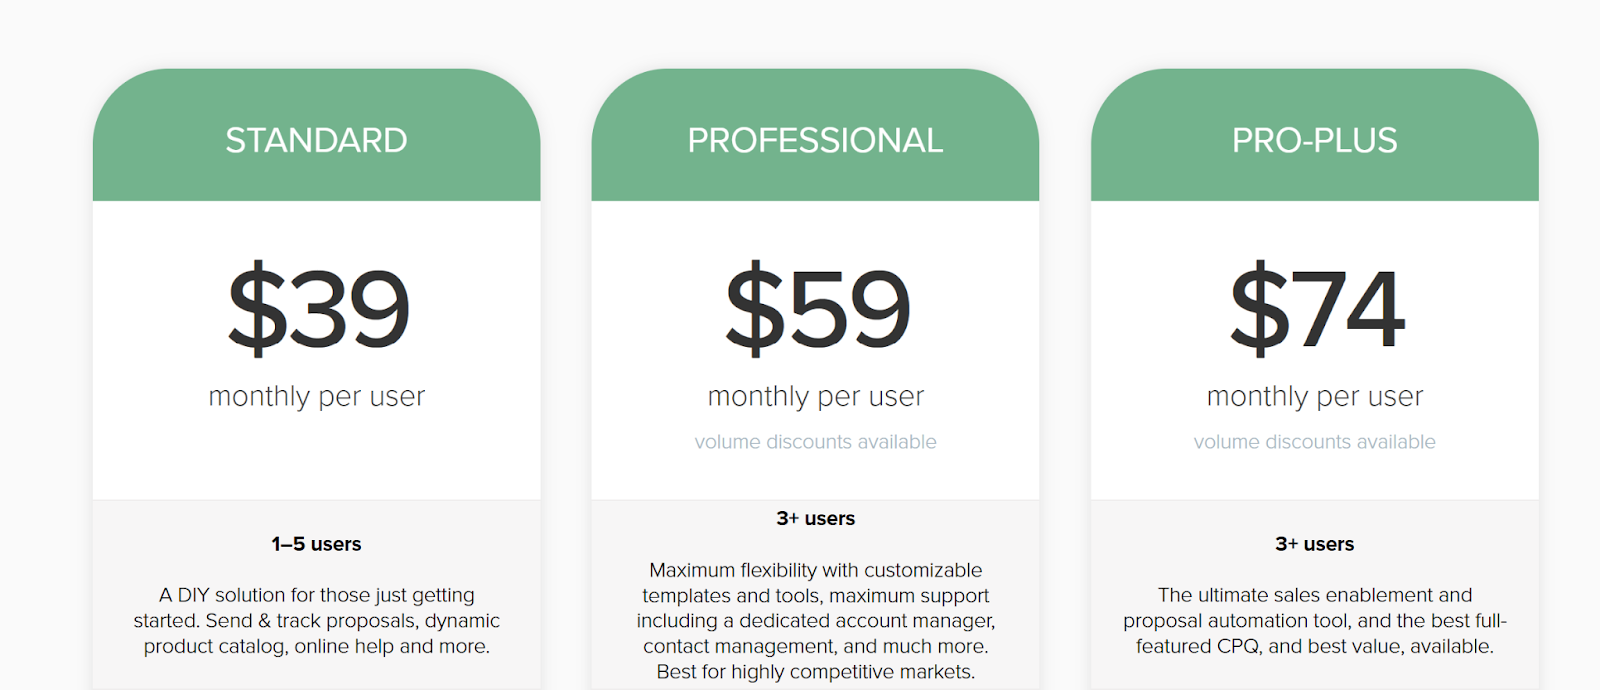Choose the PRO-PLUS plan header title
1600x690 pixels.
click(x=1314, y=140)
